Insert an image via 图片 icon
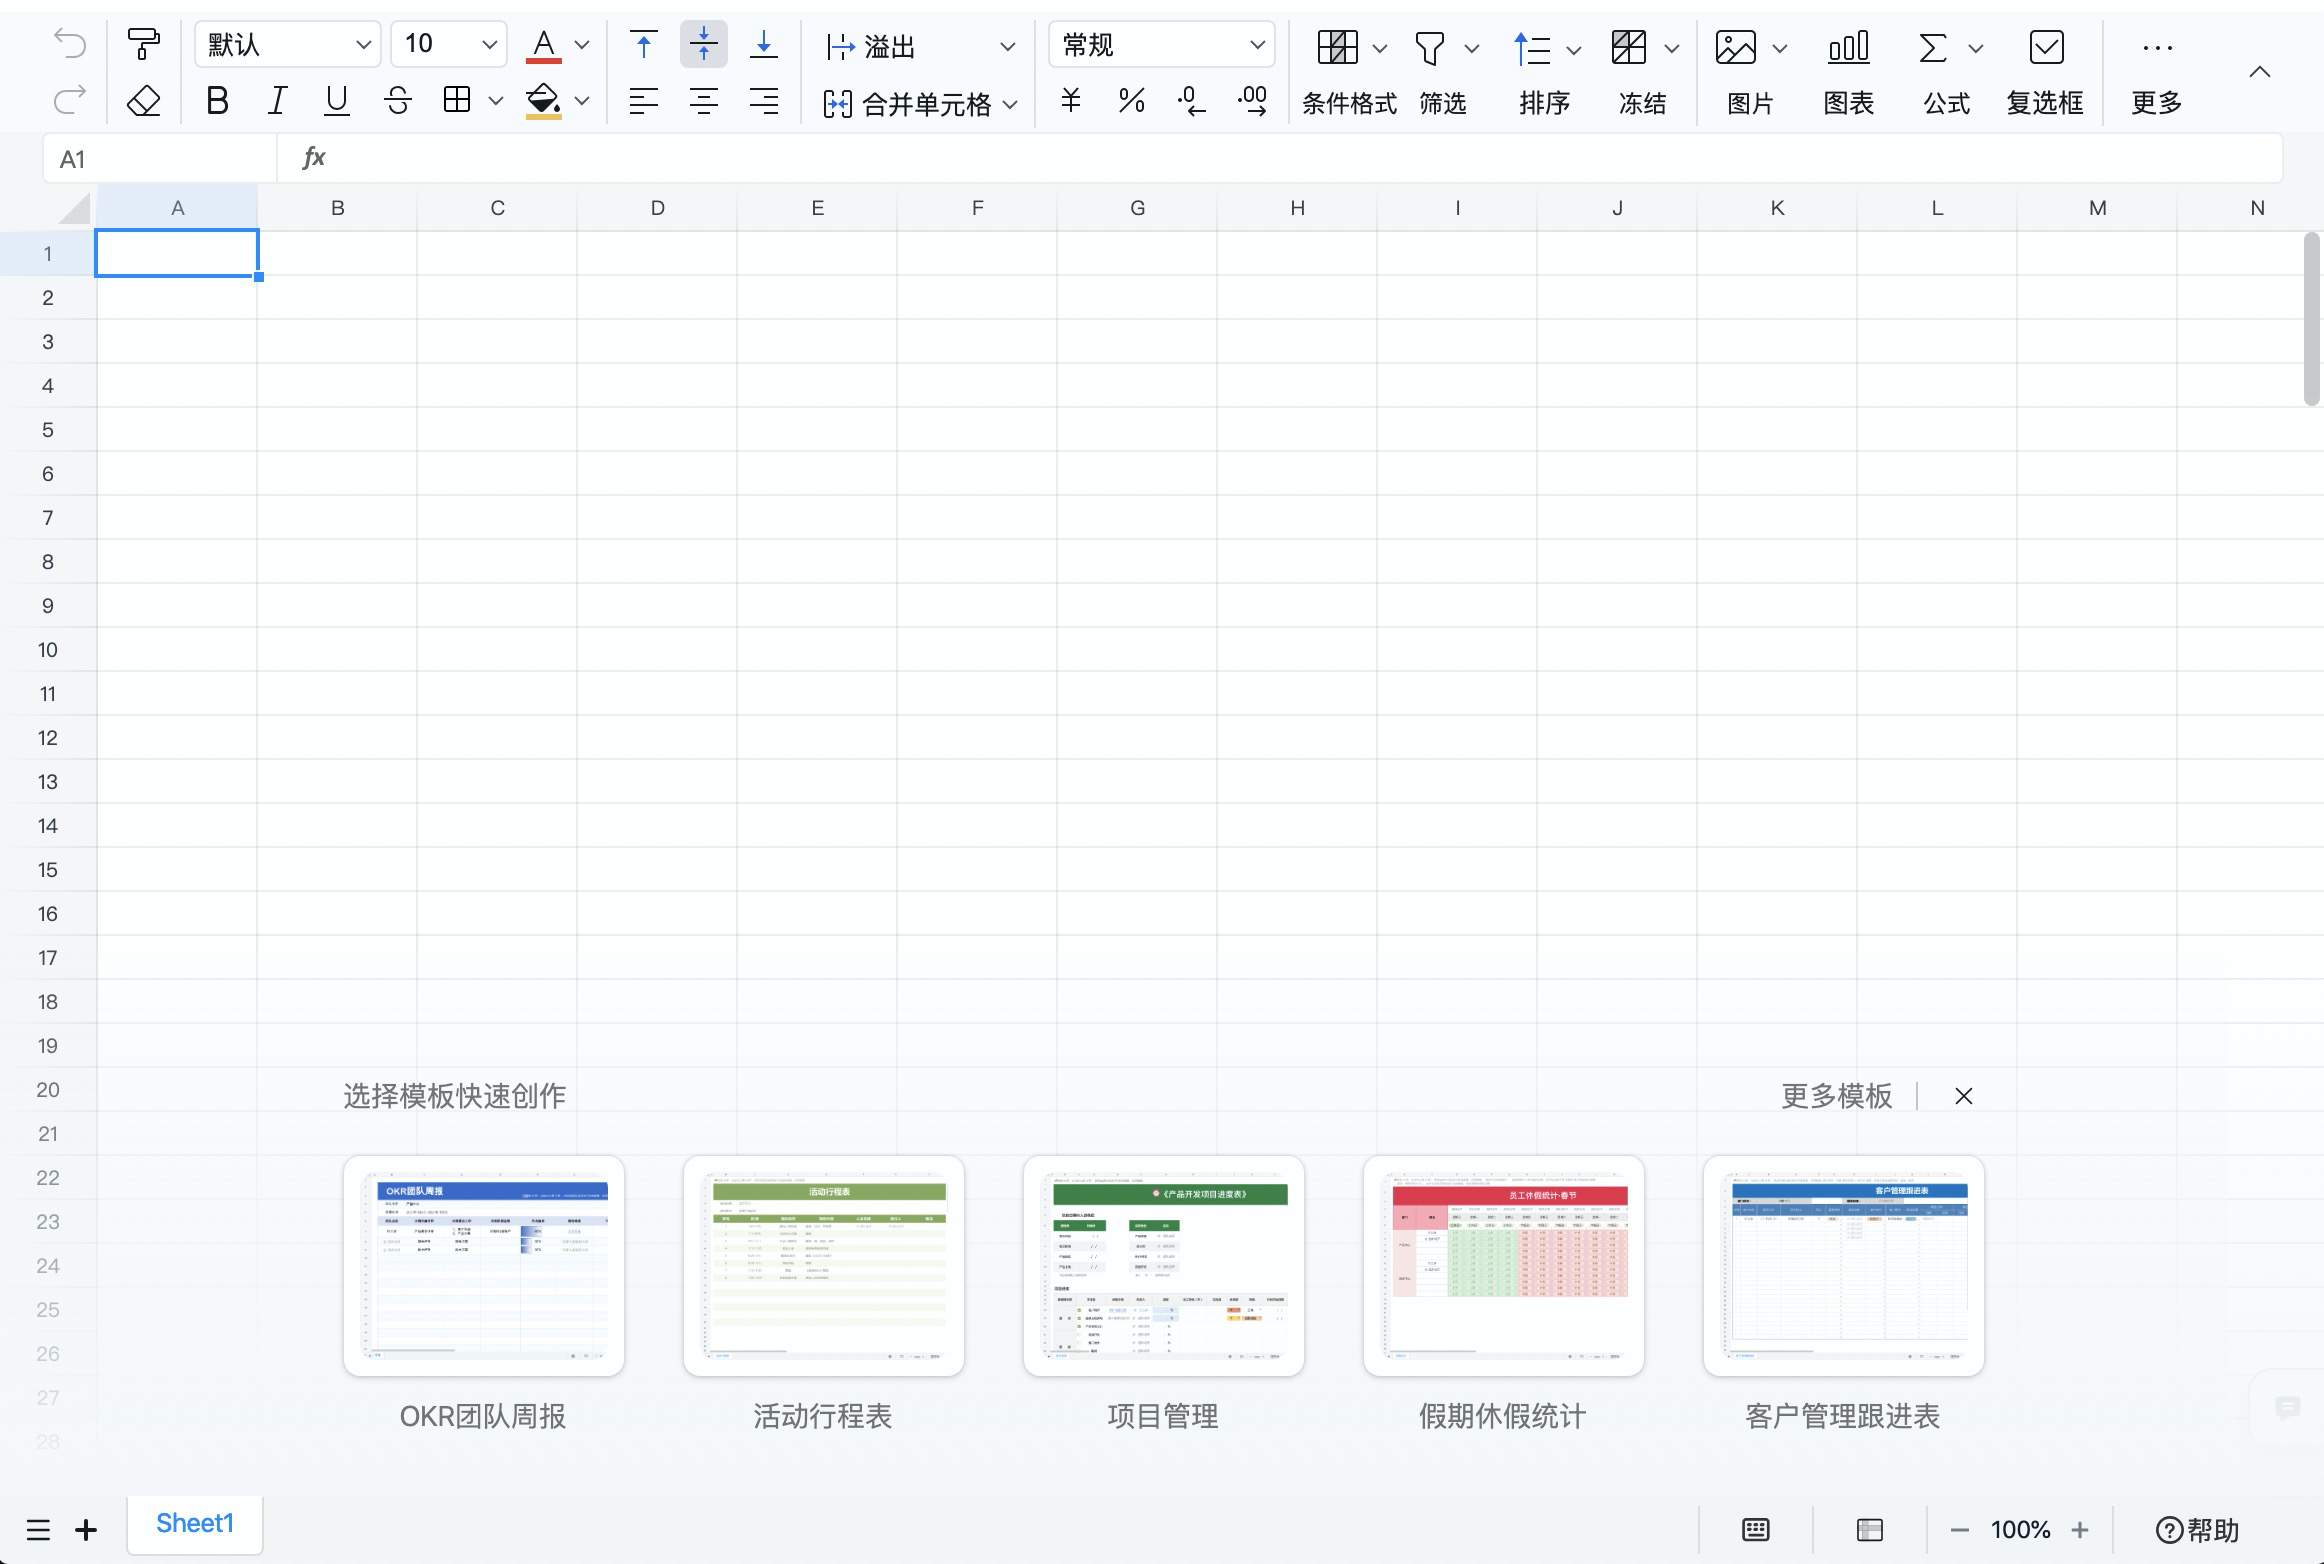 tap(1735, 47)
